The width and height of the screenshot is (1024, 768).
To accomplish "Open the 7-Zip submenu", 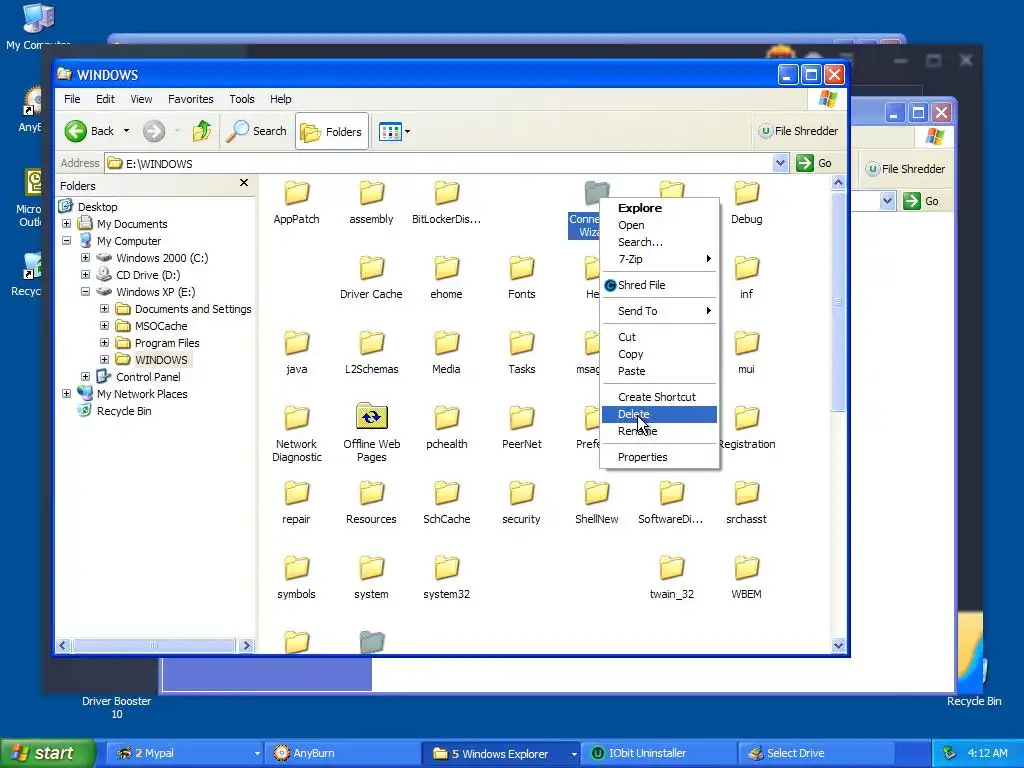I will pyautogui.click(x=659, y=259).
